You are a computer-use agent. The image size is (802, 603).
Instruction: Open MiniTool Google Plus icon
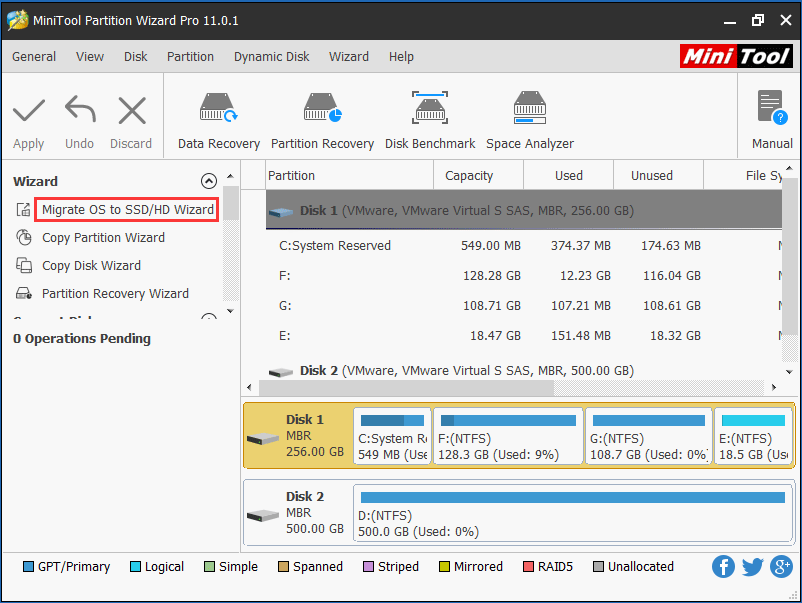pos(782,567)
